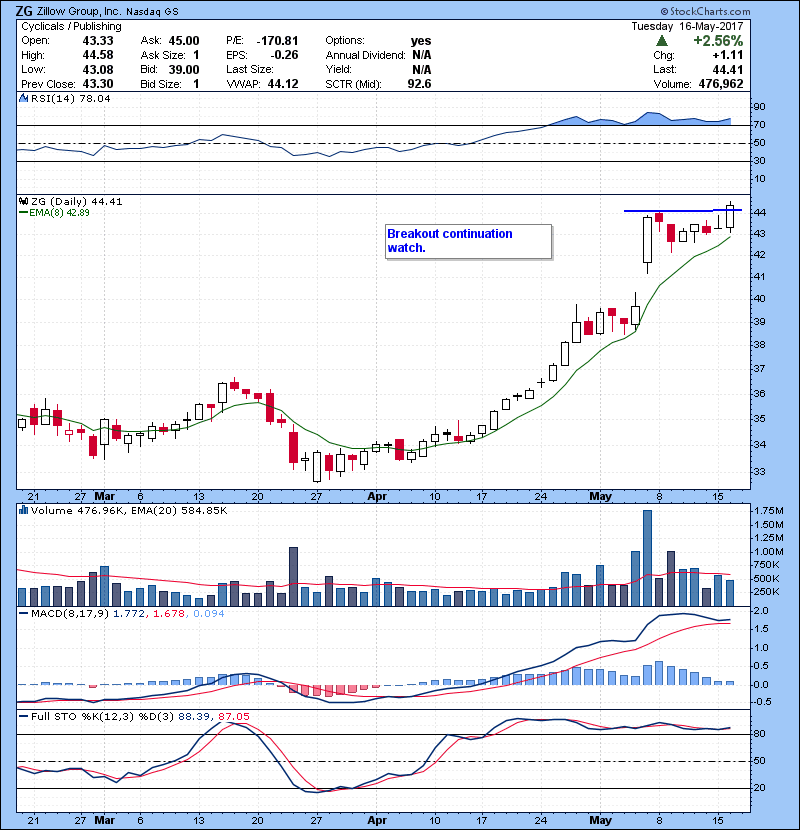
Task: Click the stochastic %D value 87.05
Action: 233,717
